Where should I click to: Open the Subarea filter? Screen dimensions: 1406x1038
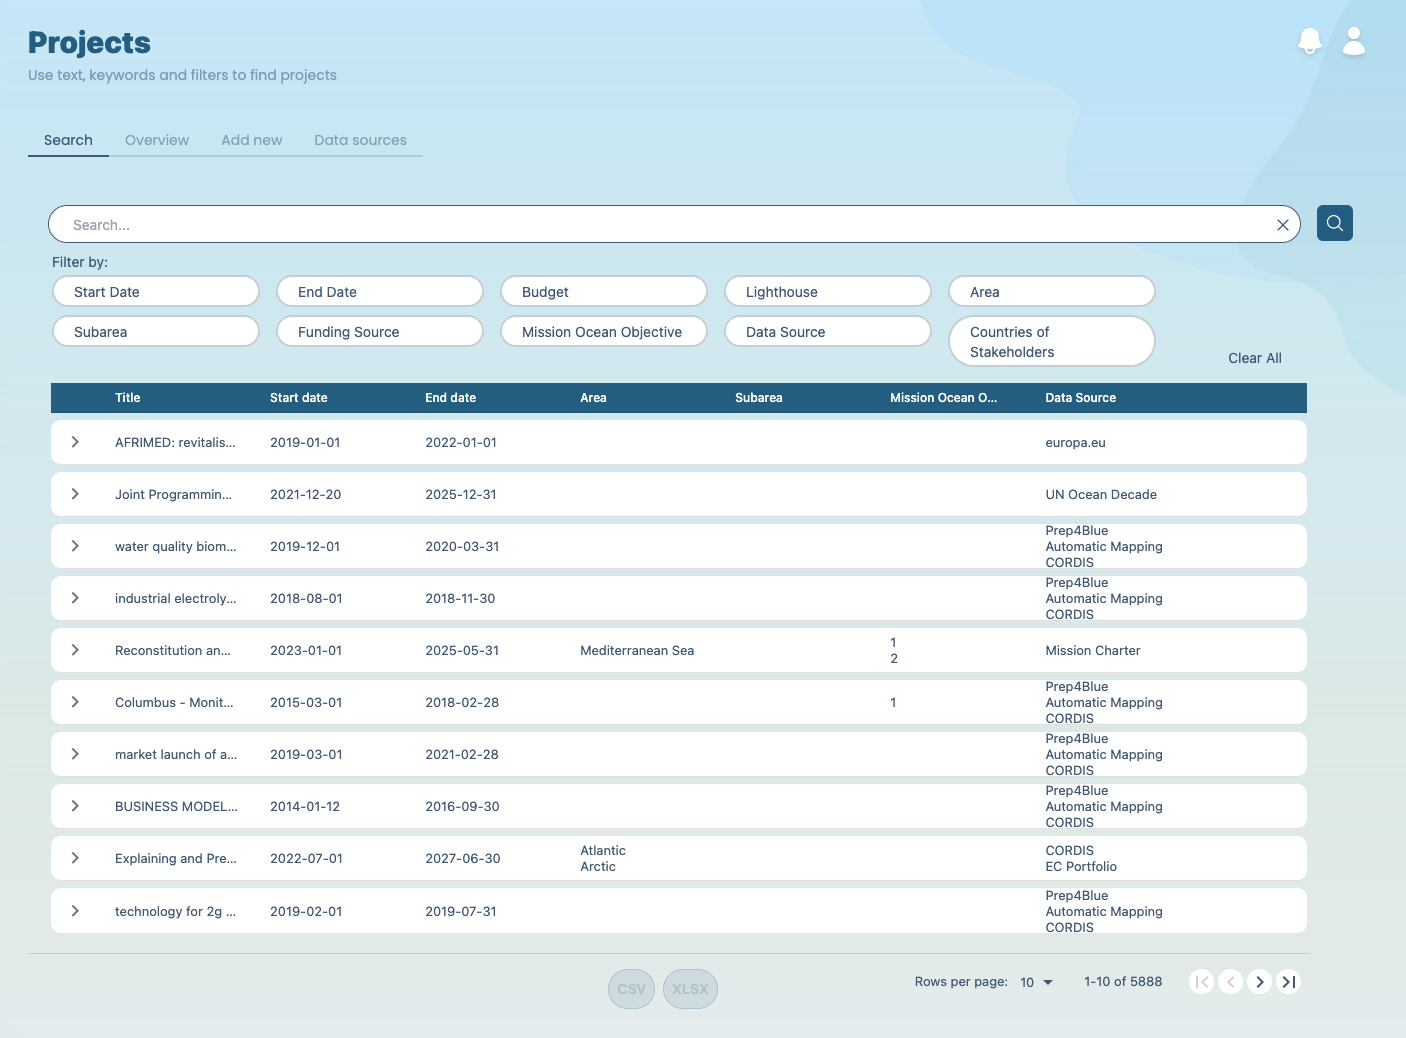[156, 332]
